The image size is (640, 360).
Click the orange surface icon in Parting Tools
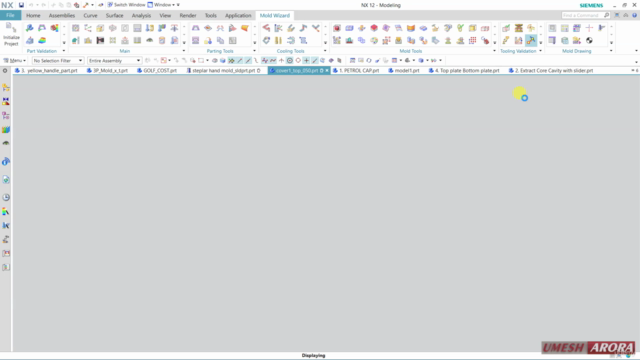pyautogui.click(x=244, y=28)
